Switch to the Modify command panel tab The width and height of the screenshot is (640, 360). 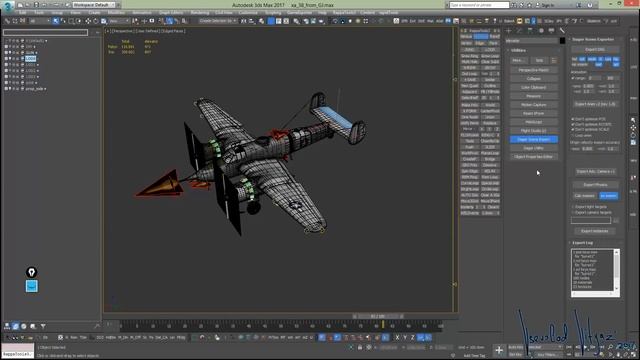pyautogui.click(x=519, y=31)
